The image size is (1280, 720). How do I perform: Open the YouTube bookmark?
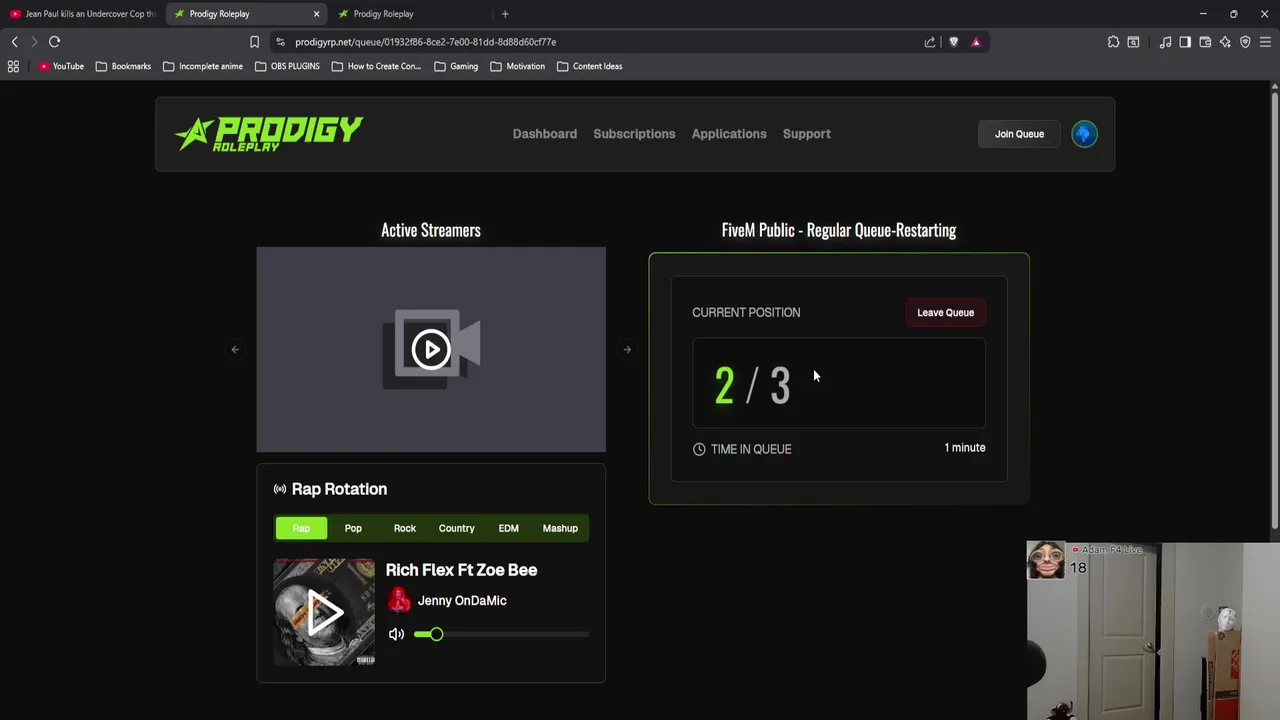click(62, 66)
